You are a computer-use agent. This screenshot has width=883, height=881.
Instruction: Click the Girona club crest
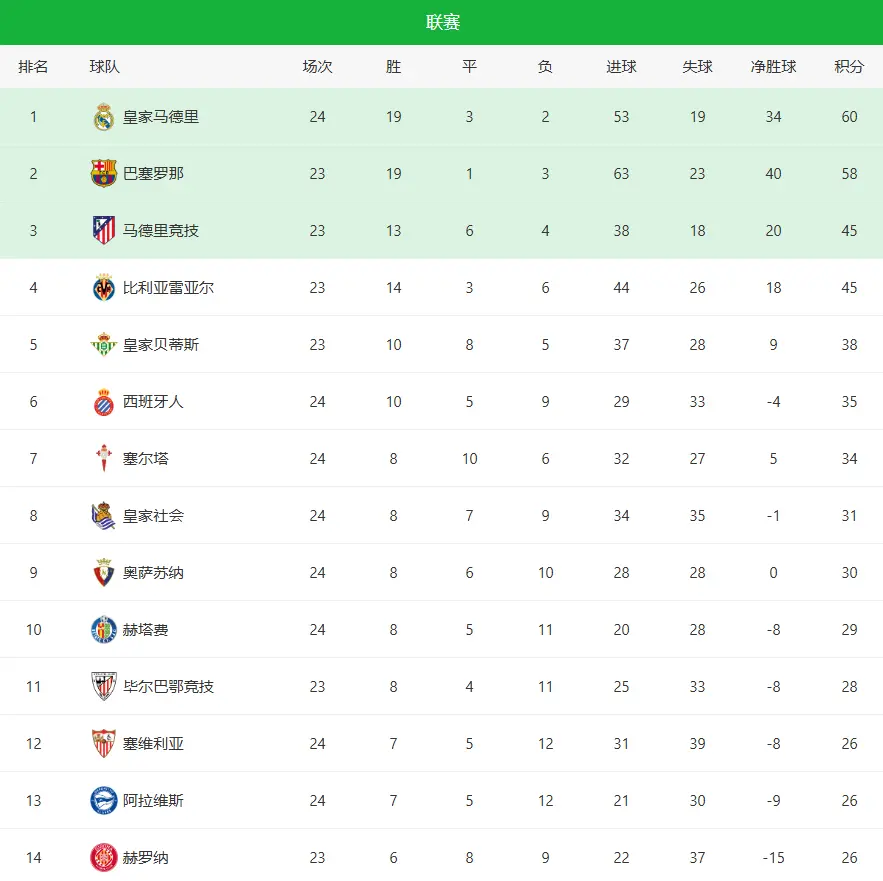(x=104, y=858)
